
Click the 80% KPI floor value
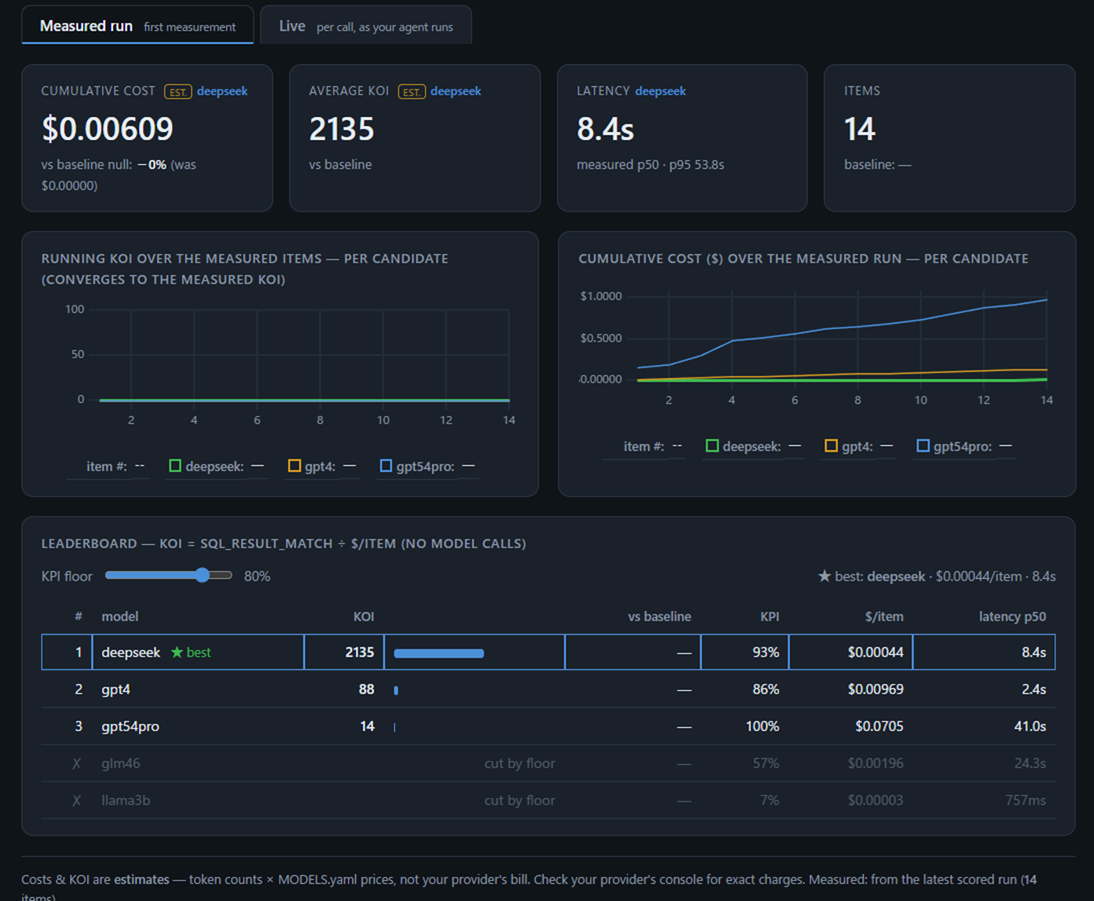pyautogui.click(x=257, y=576)
